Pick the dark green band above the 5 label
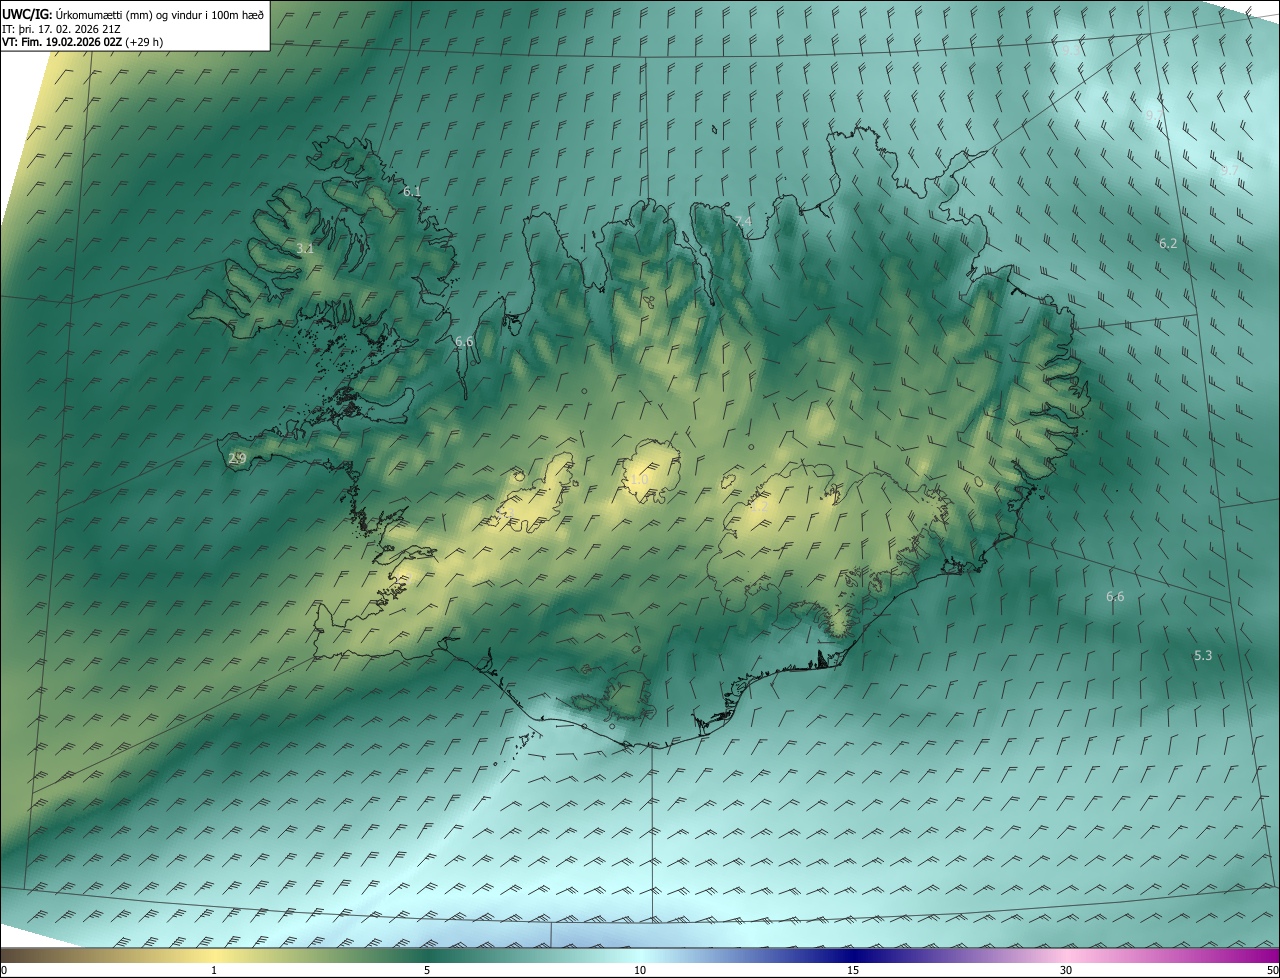The height and width of the screenshot is (978, 1280). (x=427, y=955)
